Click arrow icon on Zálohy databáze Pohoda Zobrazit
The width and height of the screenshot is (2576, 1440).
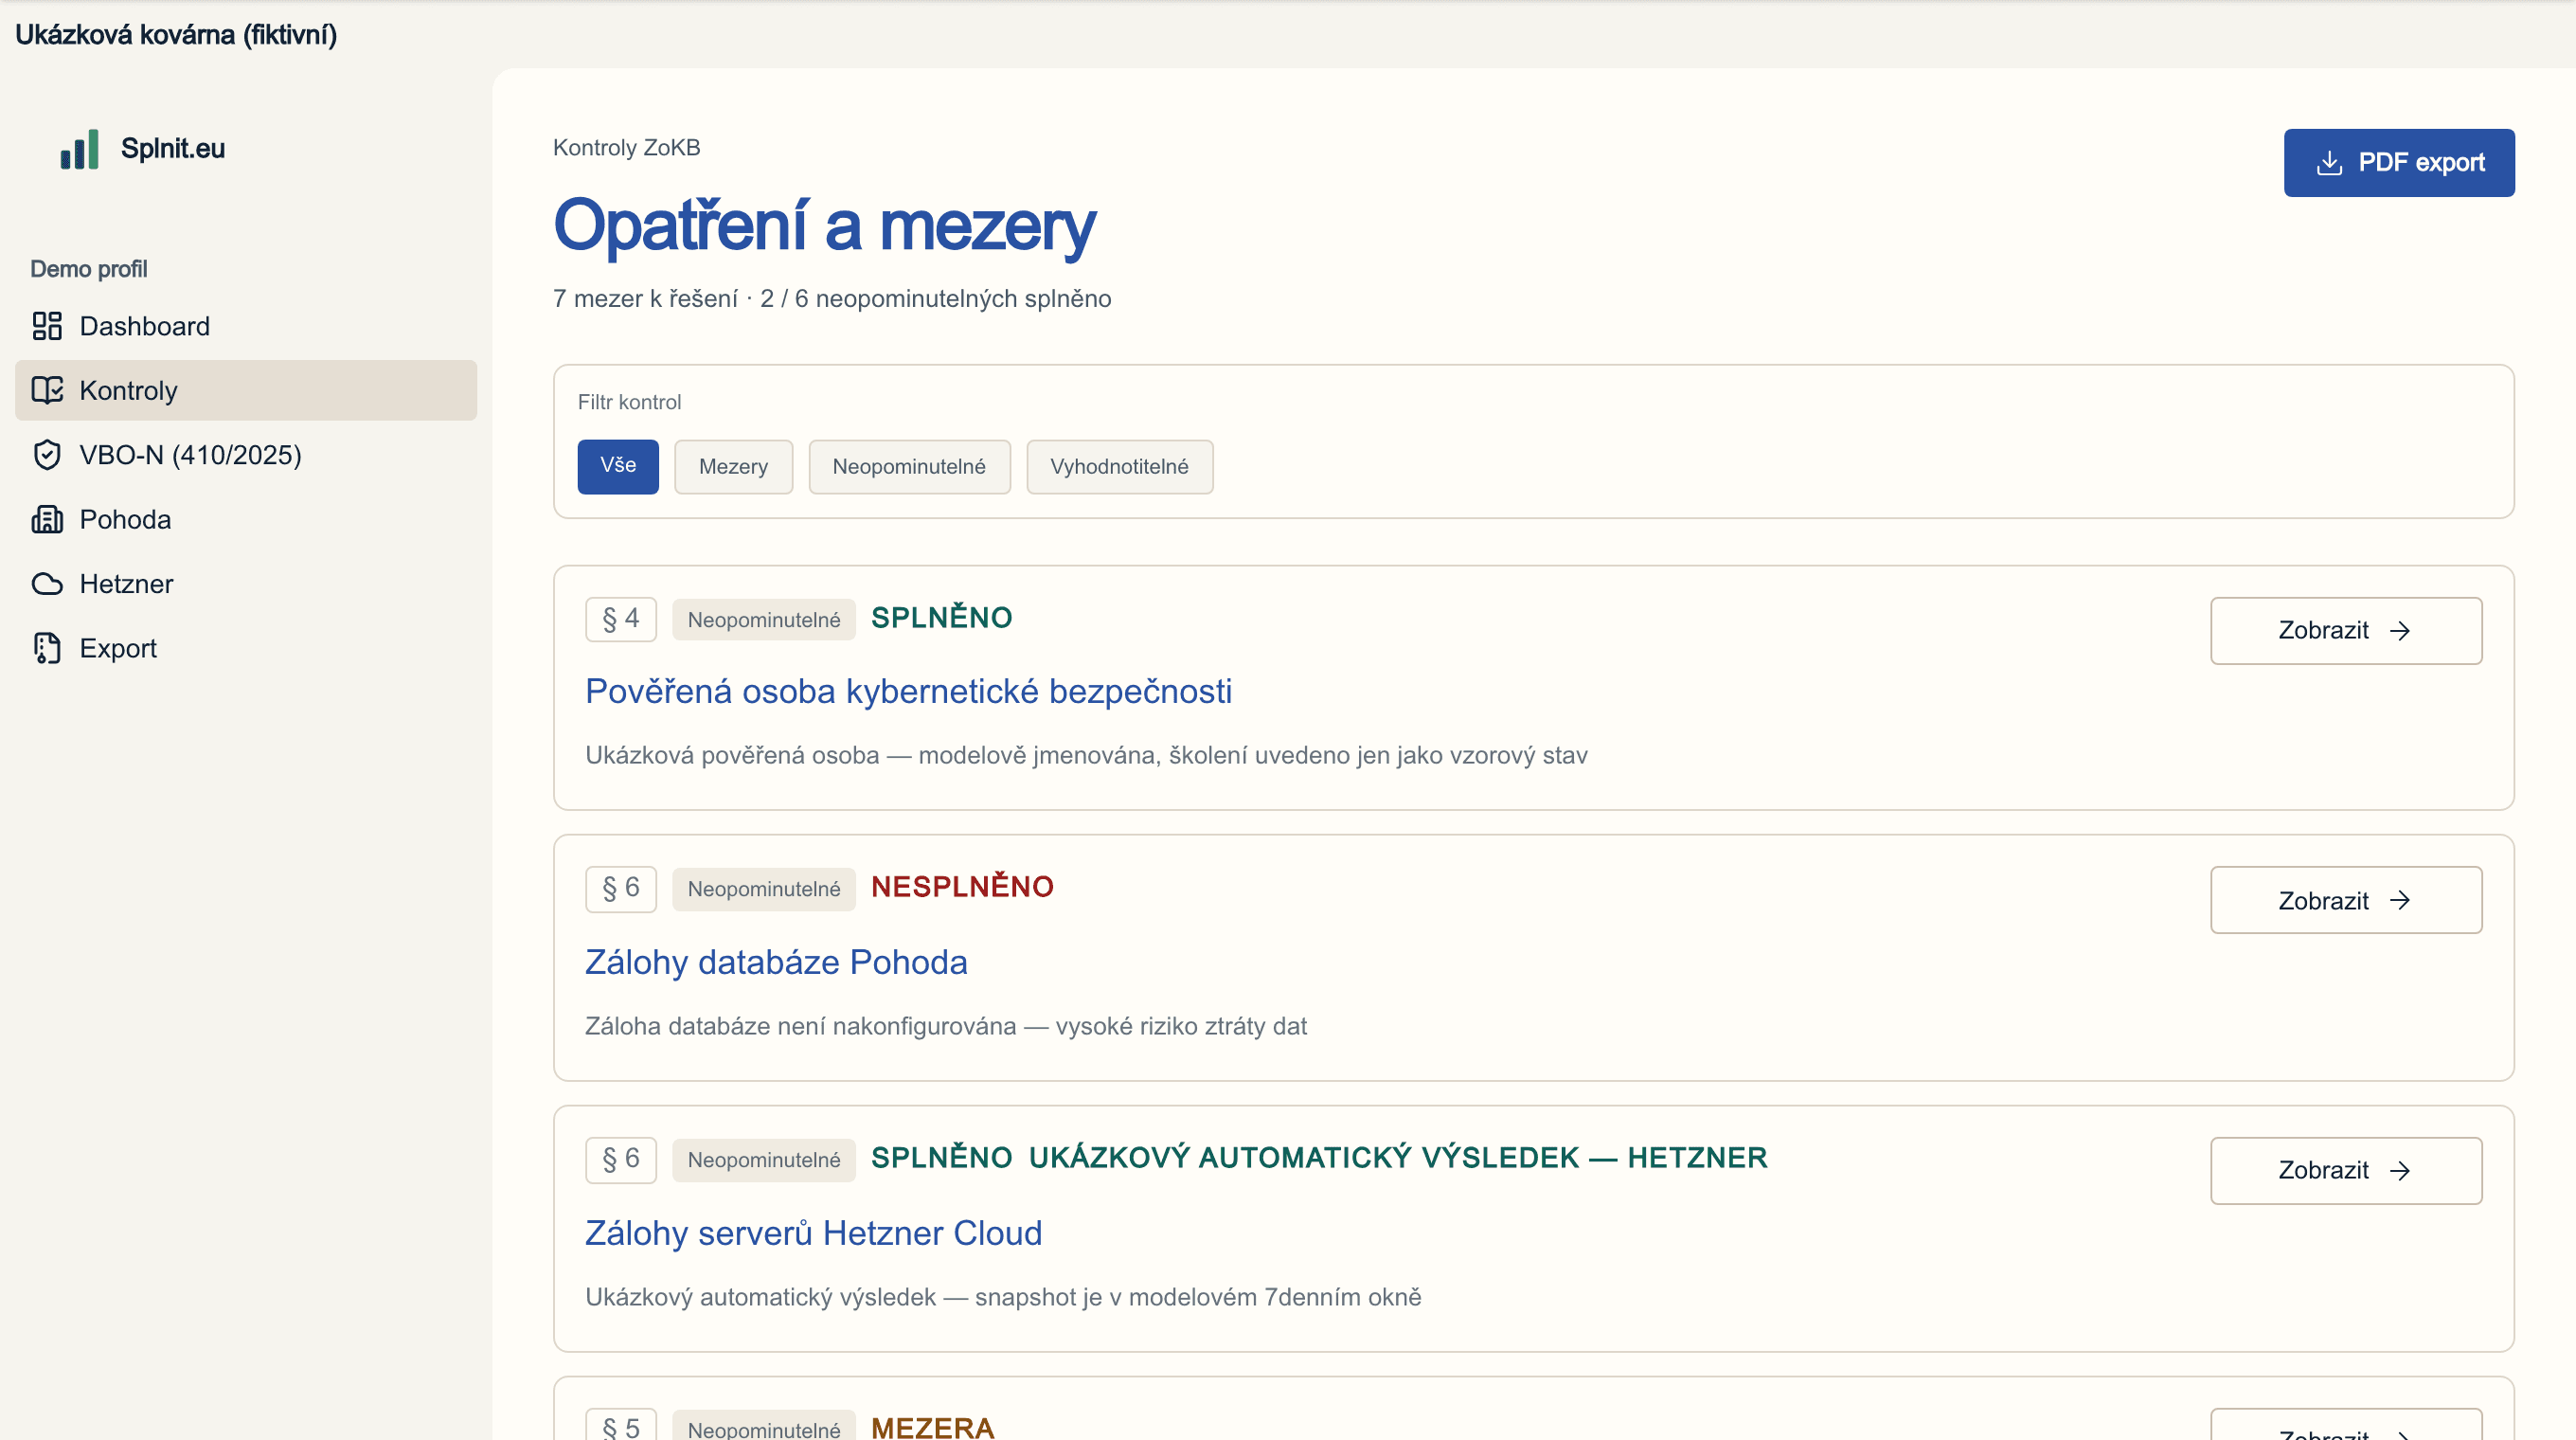coord(2400,901)
